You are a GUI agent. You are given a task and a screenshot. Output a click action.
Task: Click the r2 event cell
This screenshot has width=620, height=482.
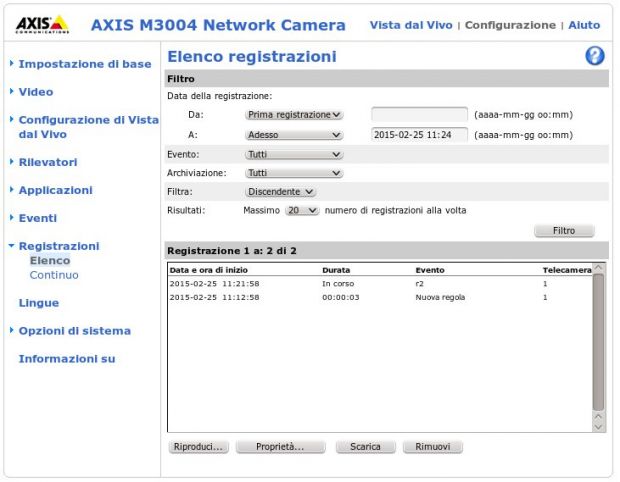click(420, 284)
